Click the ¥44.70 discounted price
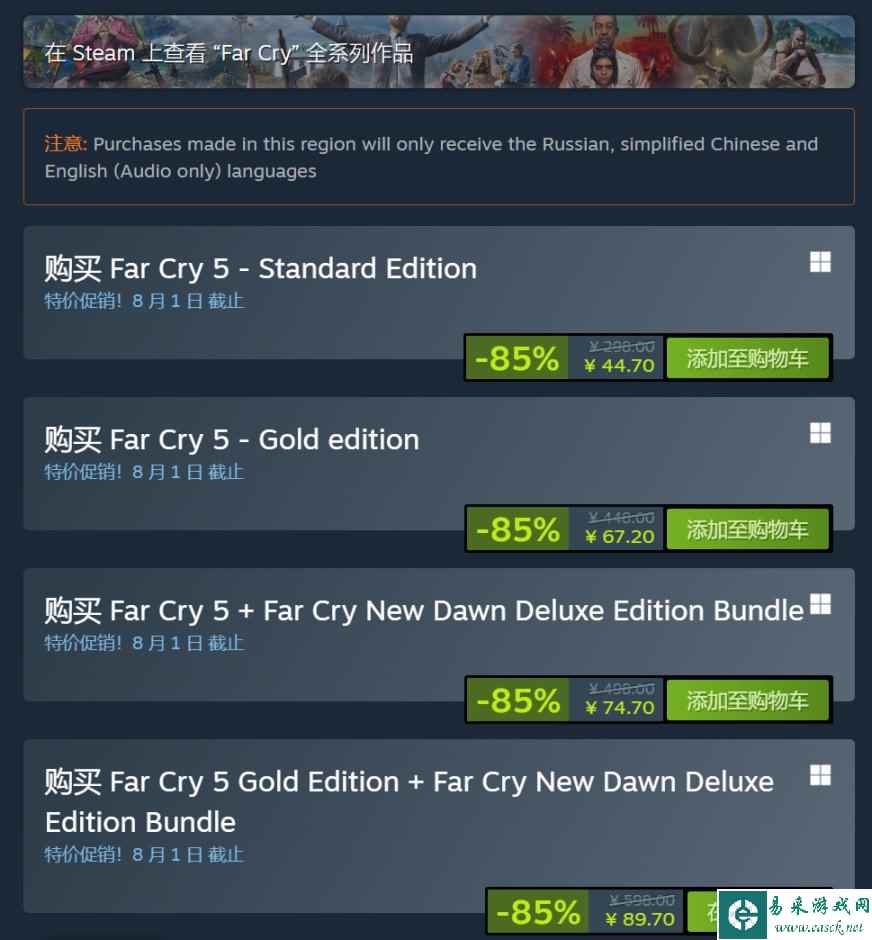This screenshot has width=872, height=940. [619, 365]
